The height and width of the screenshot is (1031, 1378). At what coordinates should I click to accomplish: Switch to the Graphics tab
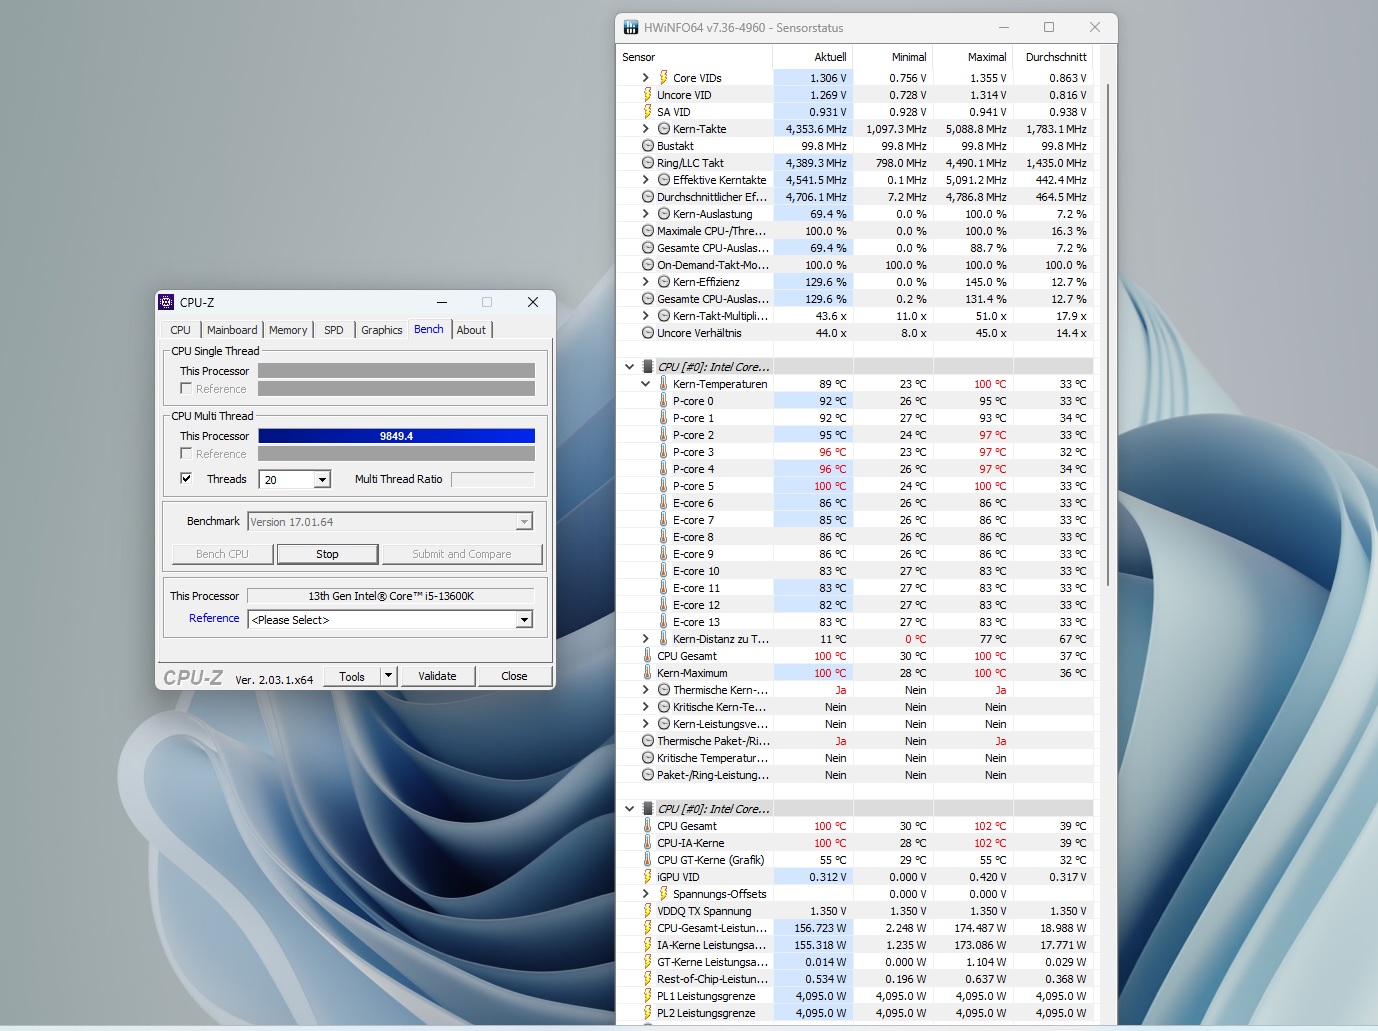coord(382,330)
